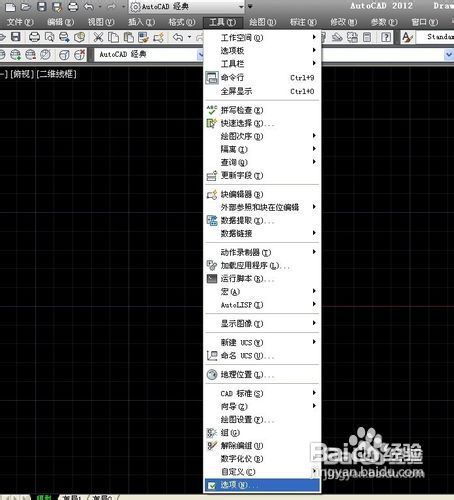The image size is (454, 500).
Task: Click the Save icon in quick access bar
Action: [41, 7]
